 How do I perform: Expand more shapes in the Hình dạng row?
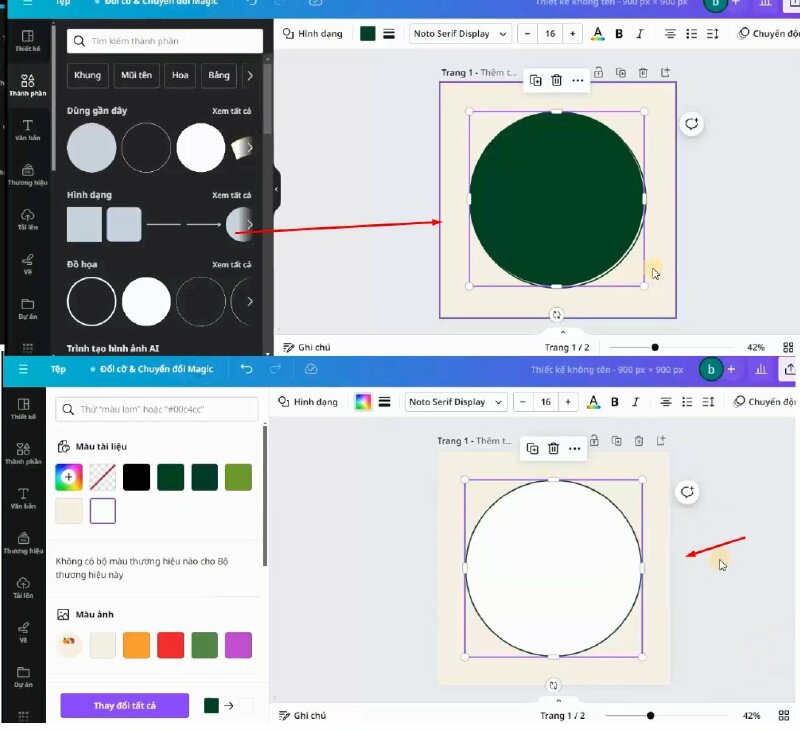249,225
